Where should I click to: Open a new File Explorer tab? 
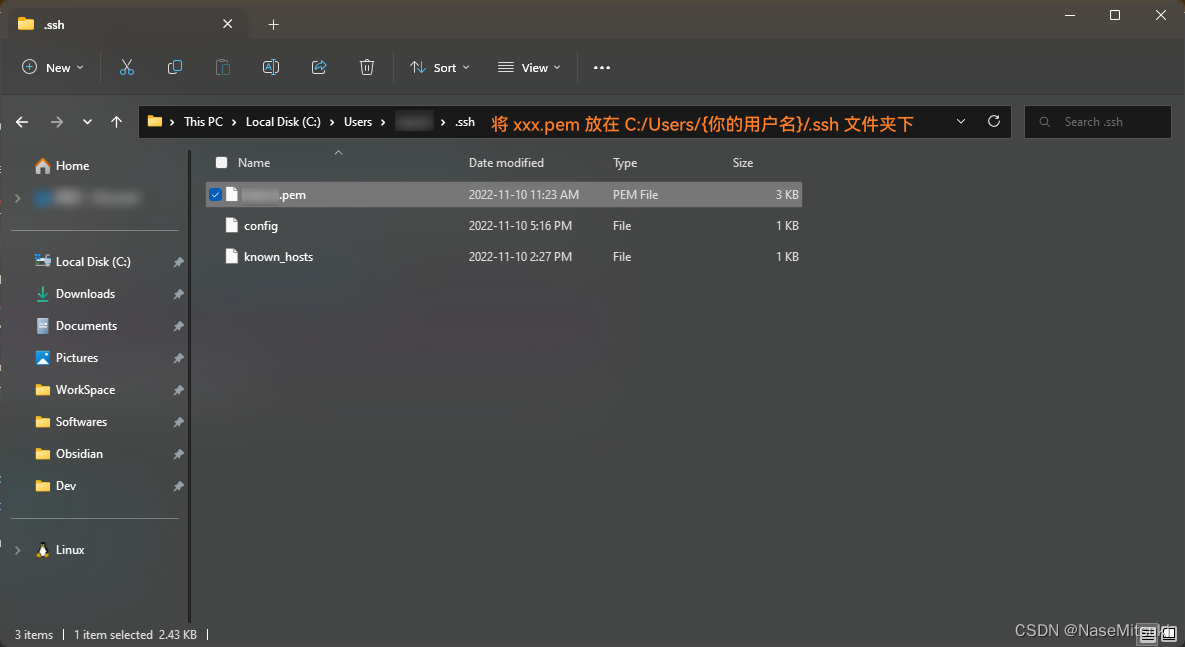click(273, 23)
